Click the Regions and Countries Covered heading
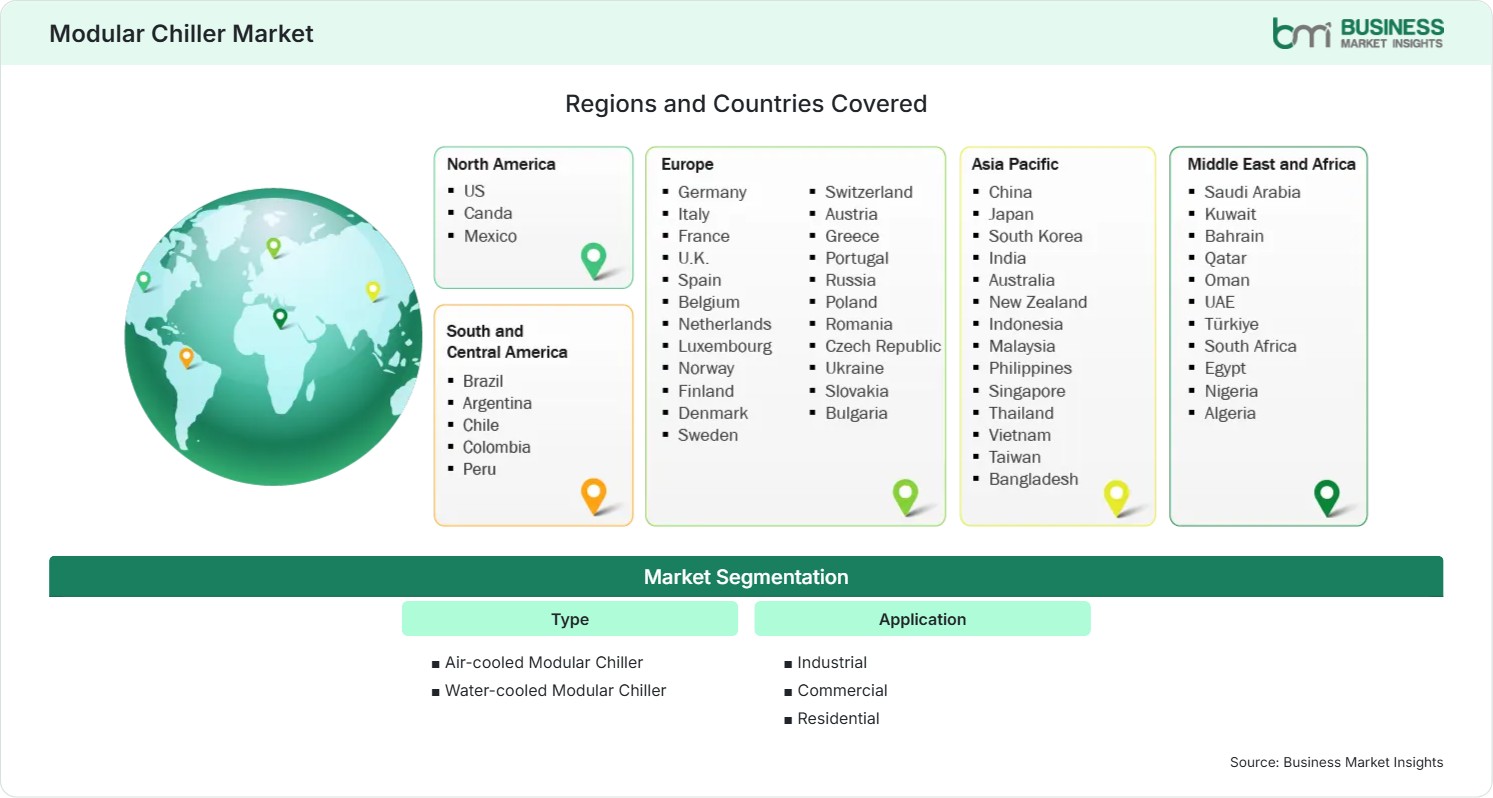 click(746, 103)
